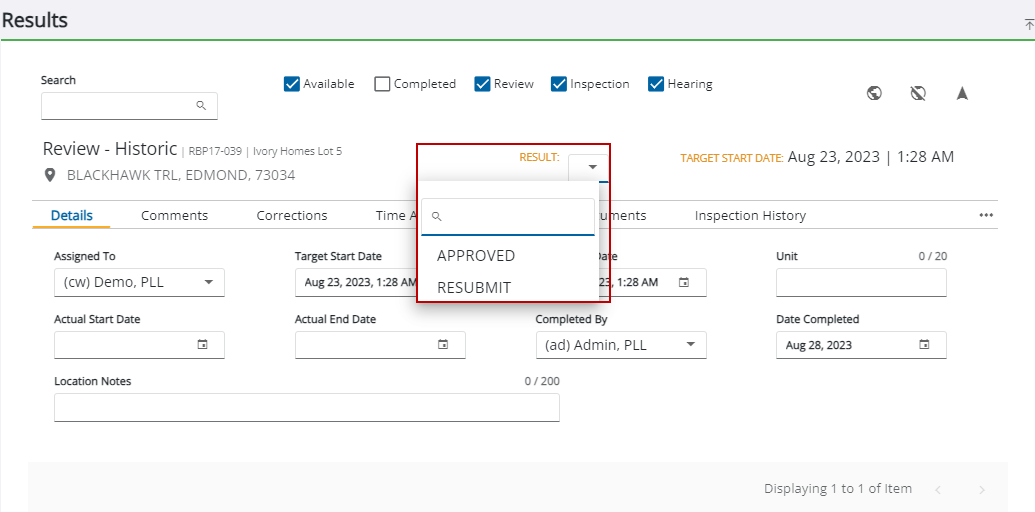Click the three-dot more tabs icon
This screenshot has width=1035, height=512.
(986, 215)
